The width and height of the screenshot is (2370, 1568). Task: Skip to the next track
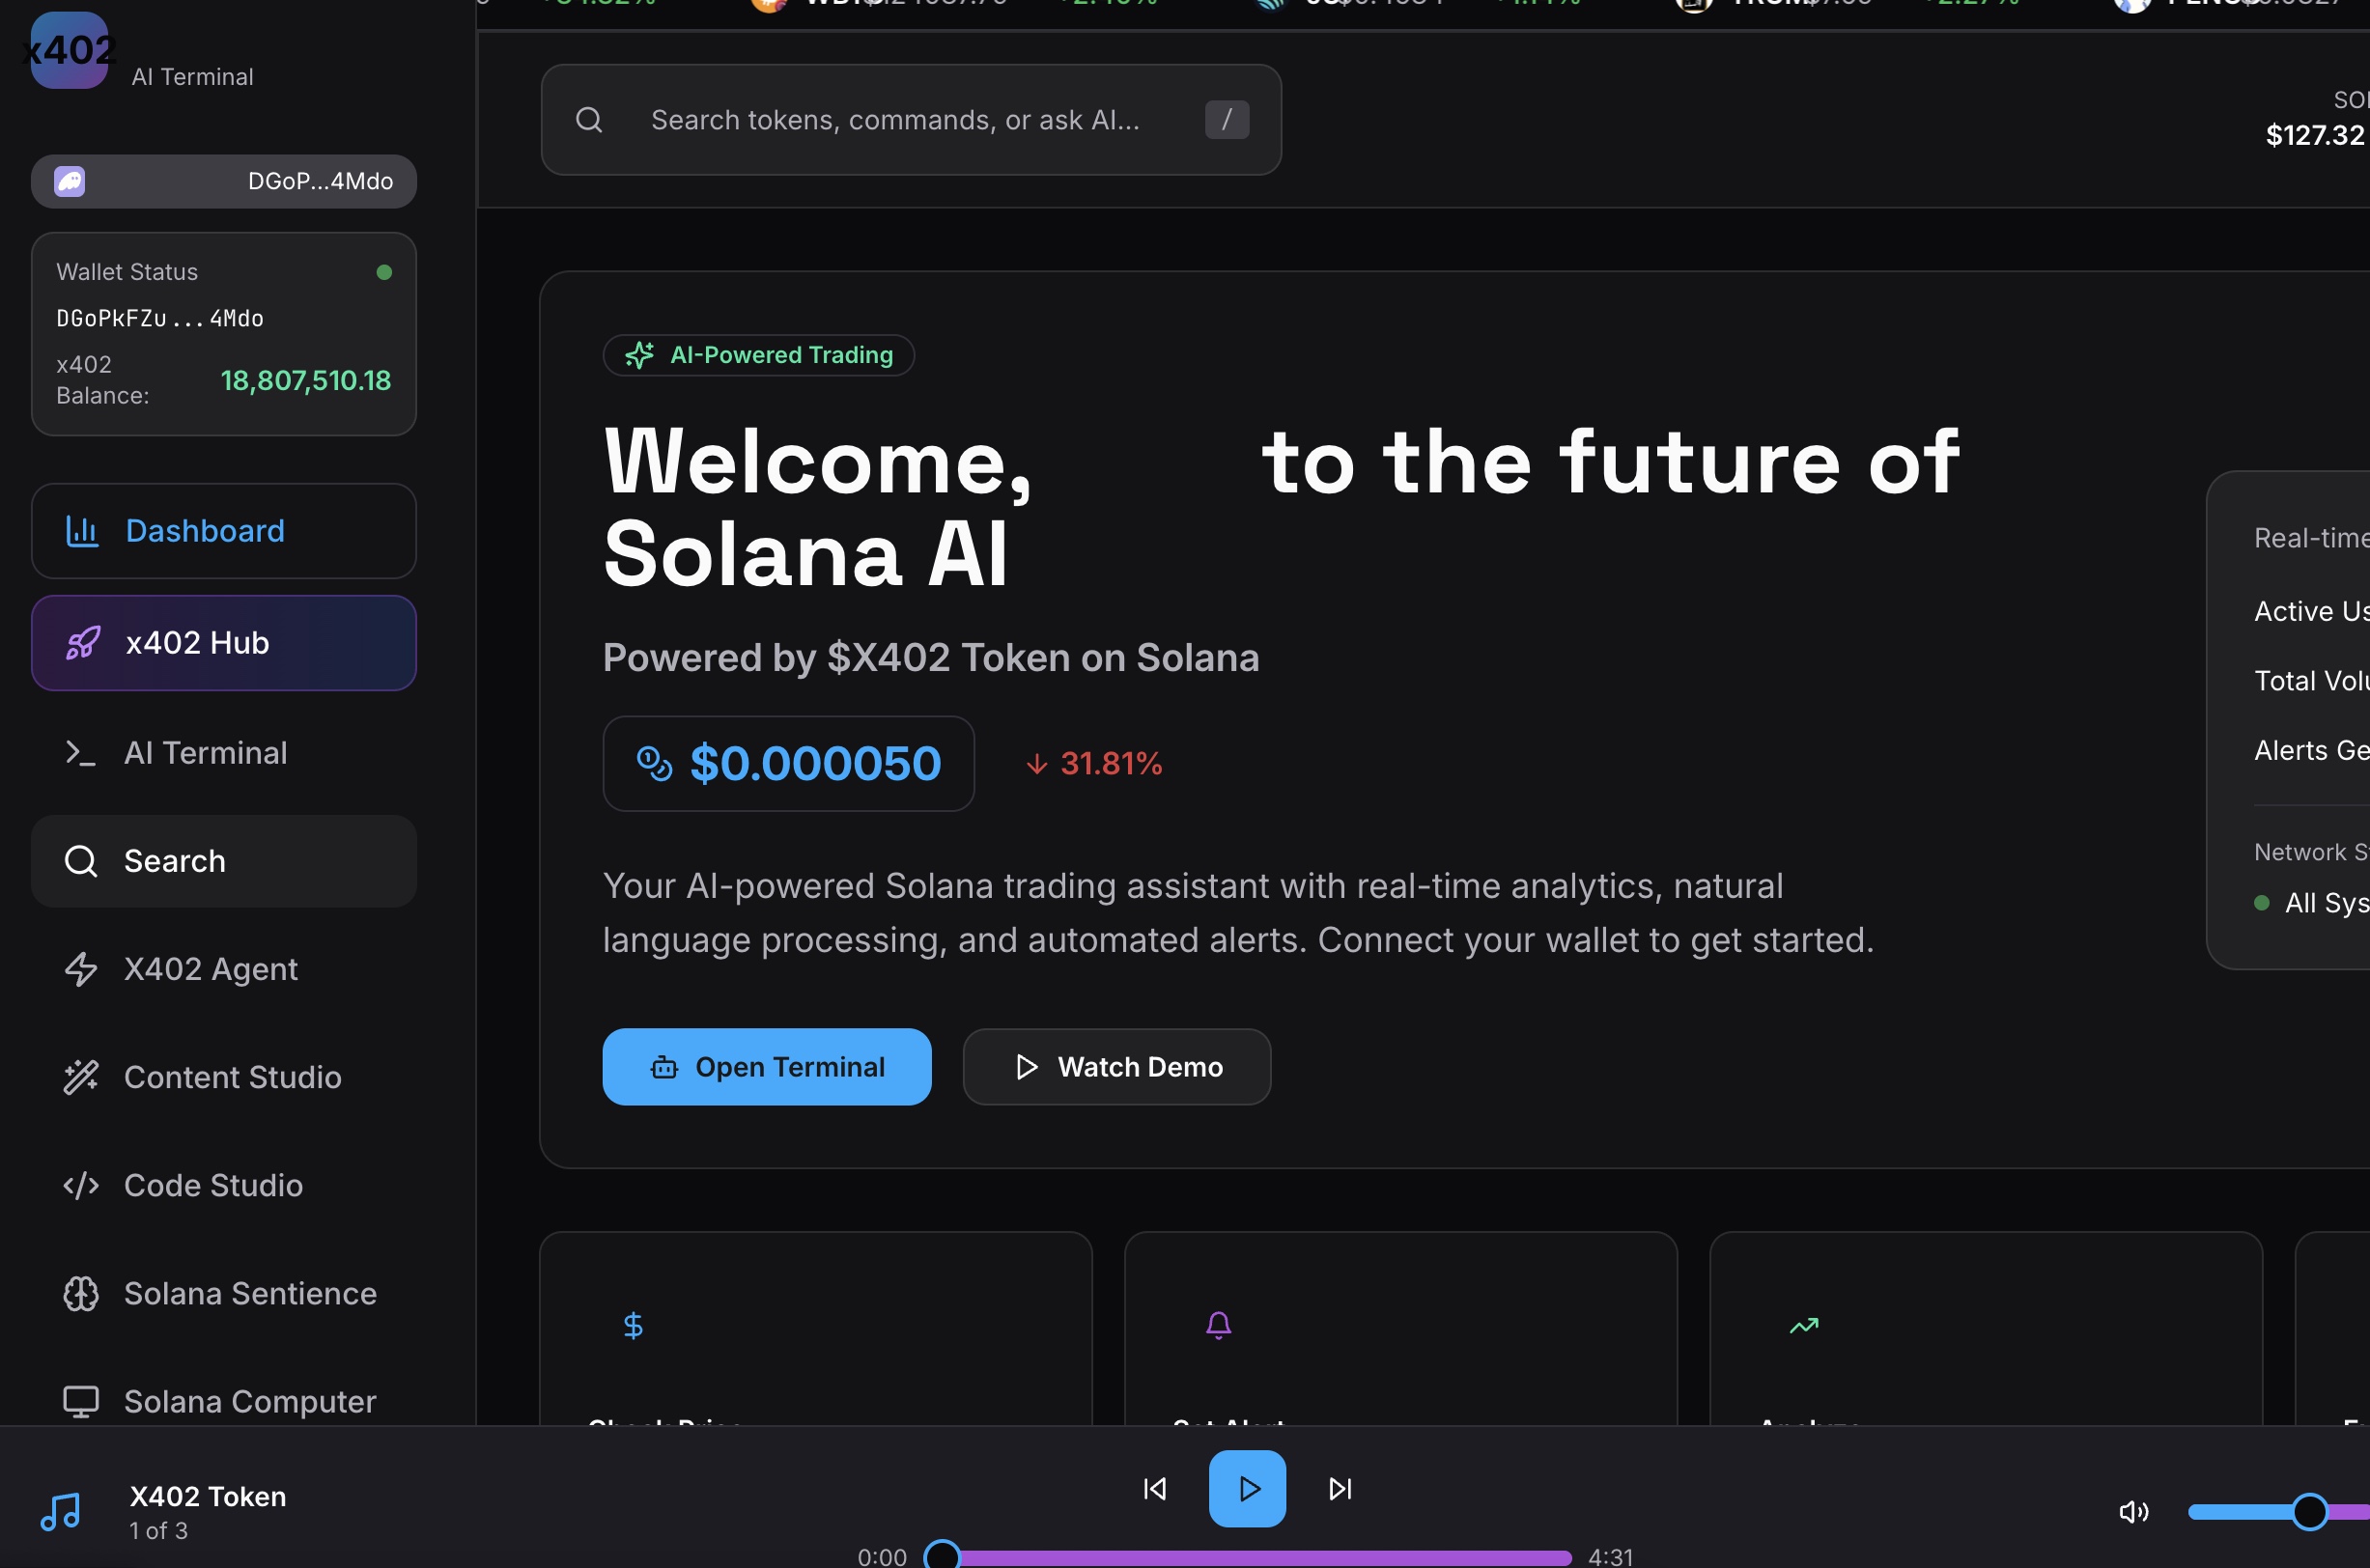[x=1340, y=1489]
